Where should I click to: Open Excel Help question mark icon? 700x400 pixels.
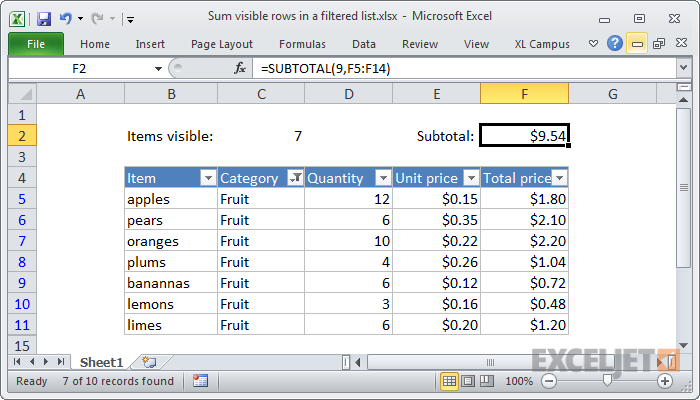click(615, 43)
